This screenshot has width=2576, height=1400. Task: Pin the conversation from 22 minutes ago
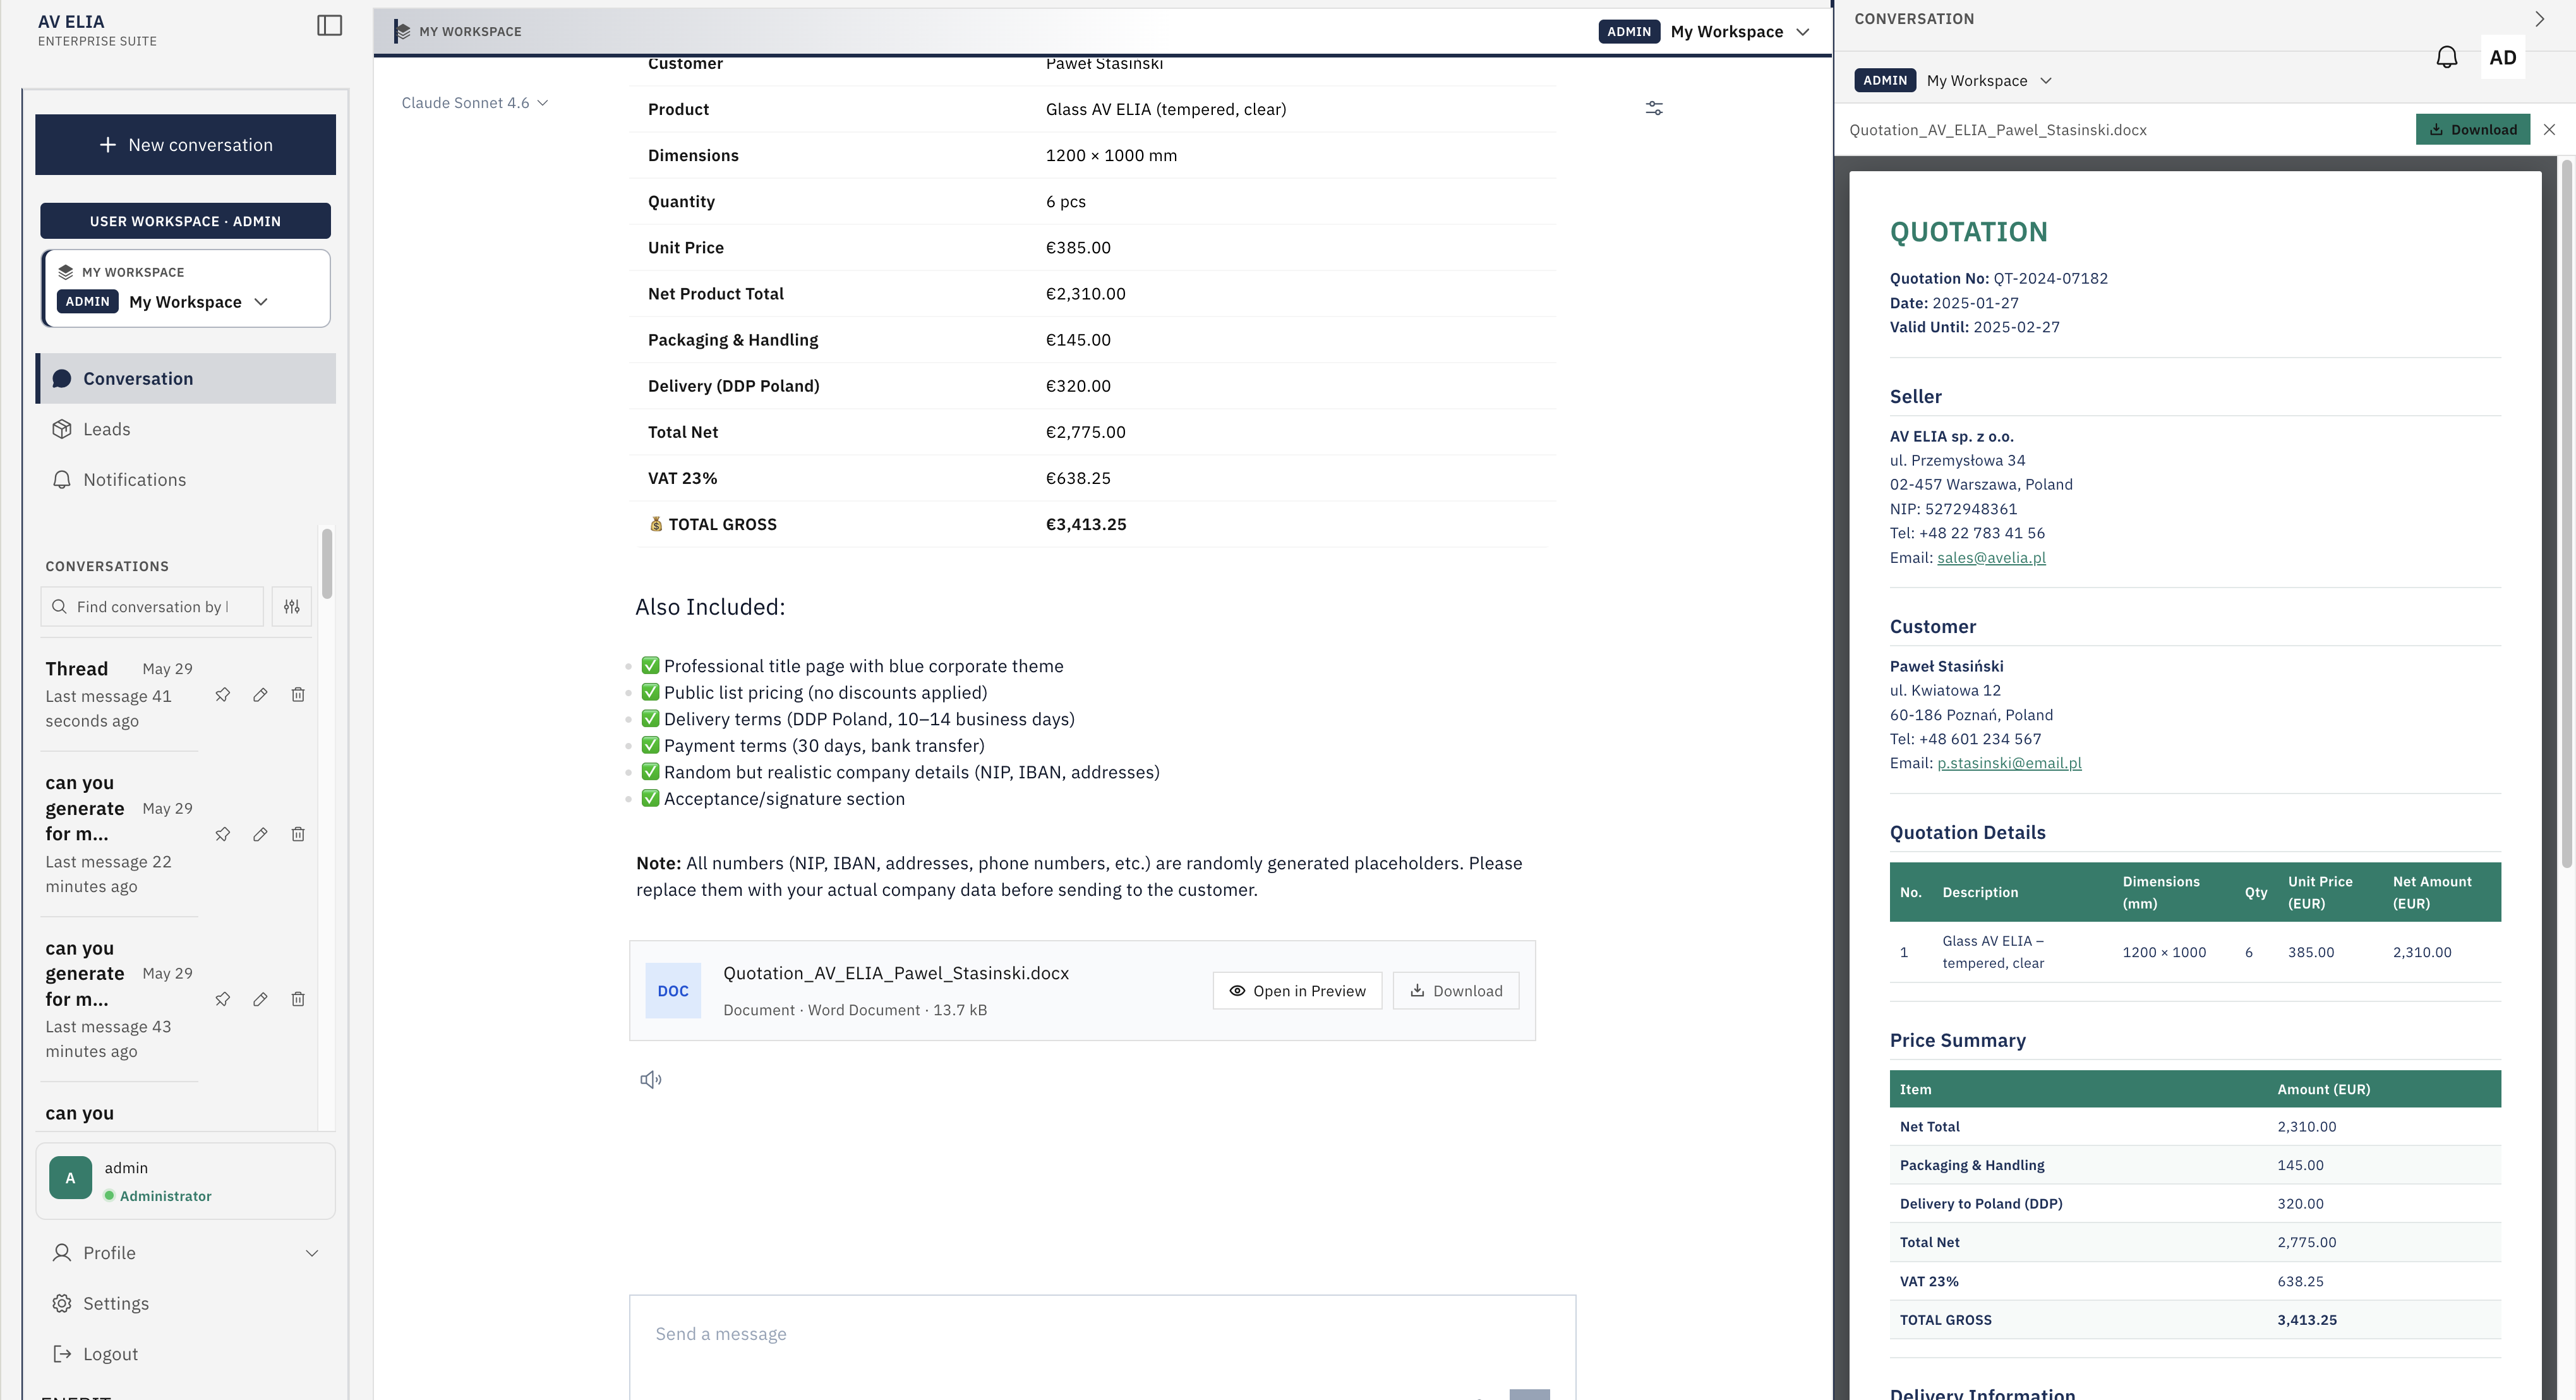point(223,835)
